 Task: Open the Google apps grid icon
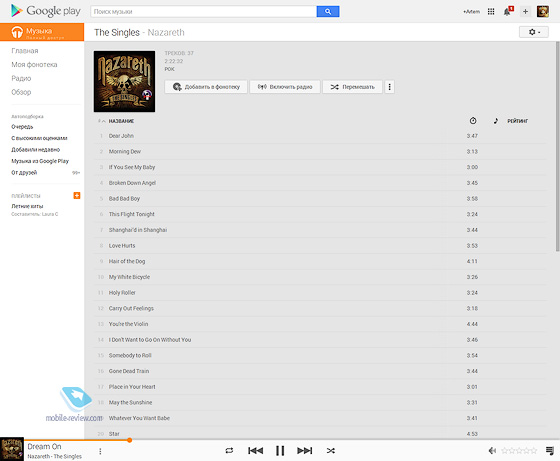click(491, 11)
